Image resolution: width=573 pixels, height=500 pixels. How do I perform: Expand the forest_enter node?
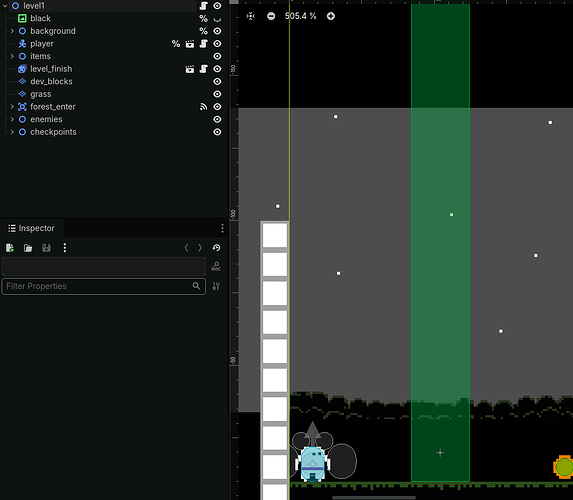[x=12, y=107]
